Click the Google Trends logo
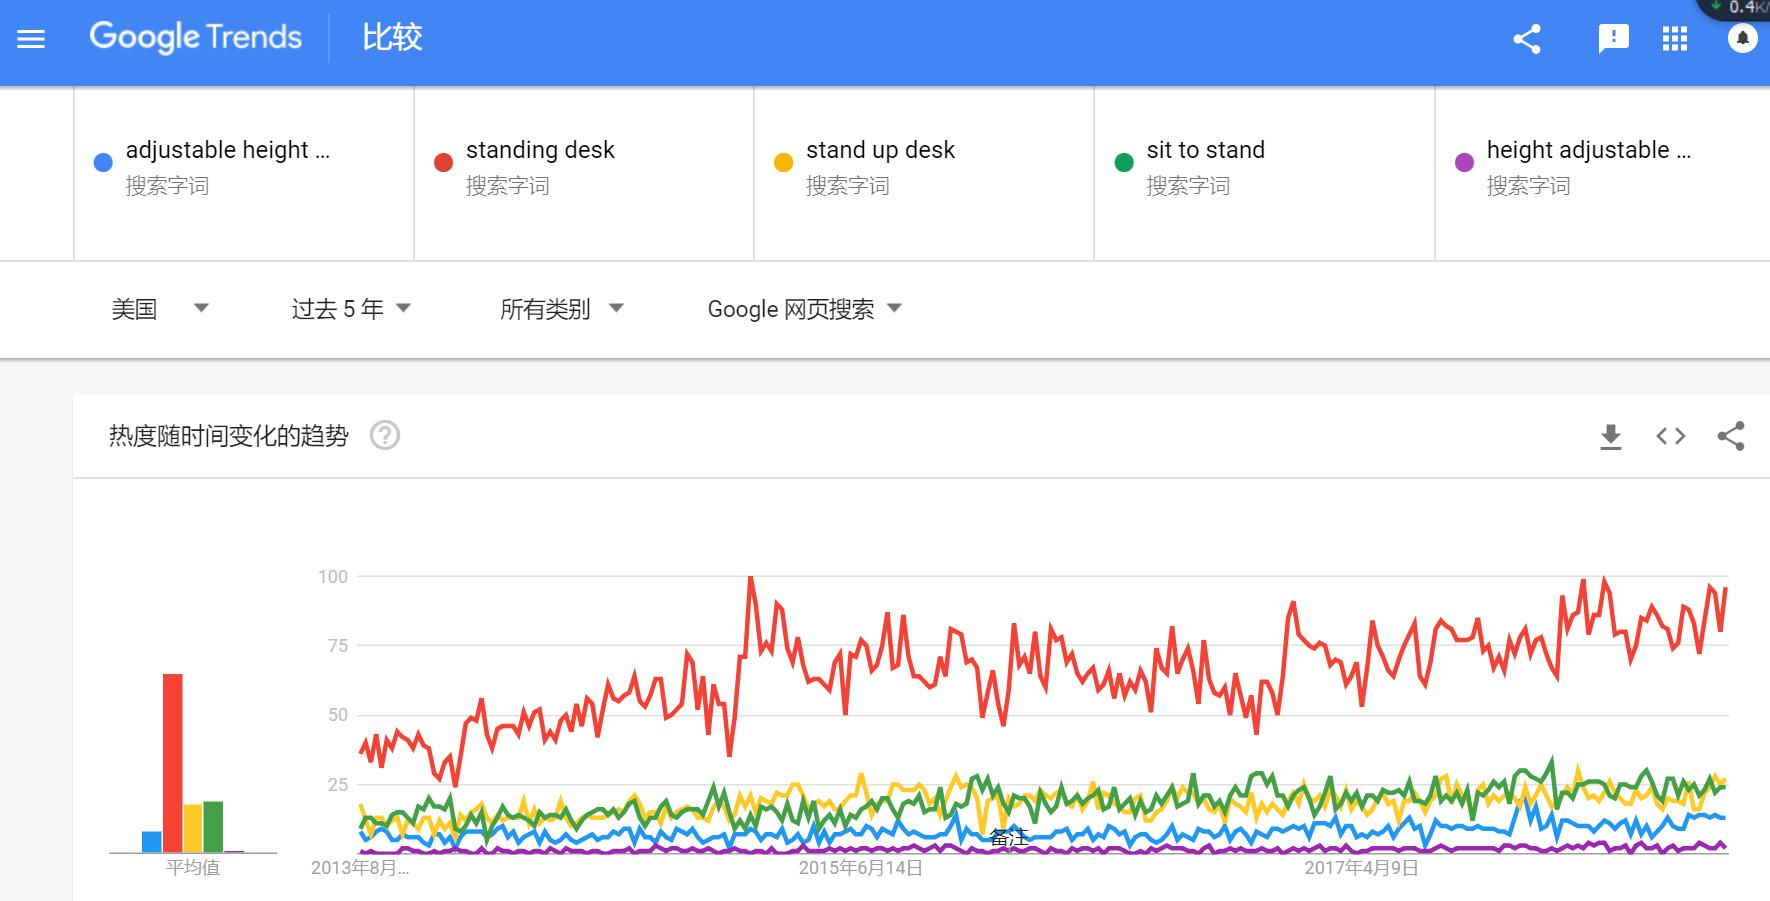 coord(196,38)
